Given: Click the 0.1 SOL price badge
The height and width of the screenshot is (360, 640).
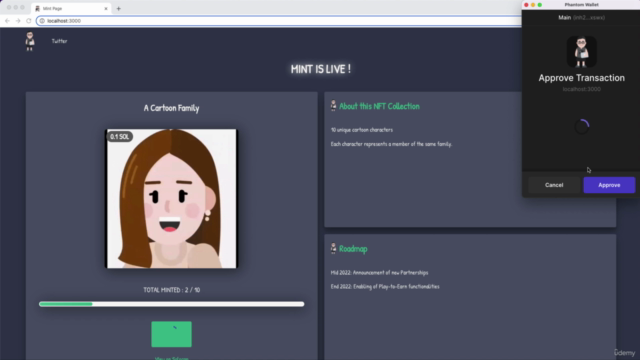Looking at the screenshot, I should pos(119,137).
